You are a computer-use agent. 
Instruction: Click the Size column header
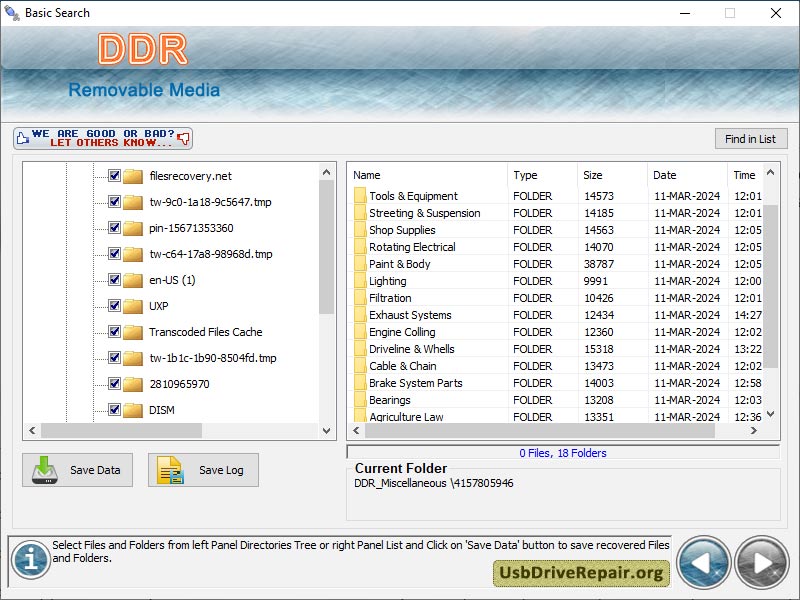[612, 175]
